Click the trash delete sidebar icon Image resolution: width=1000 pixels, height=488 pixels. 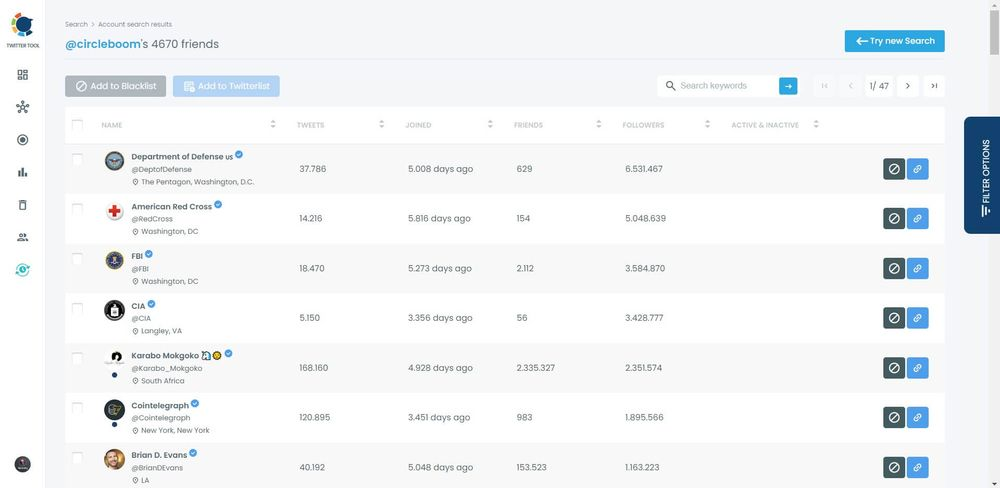coord(22,205)
